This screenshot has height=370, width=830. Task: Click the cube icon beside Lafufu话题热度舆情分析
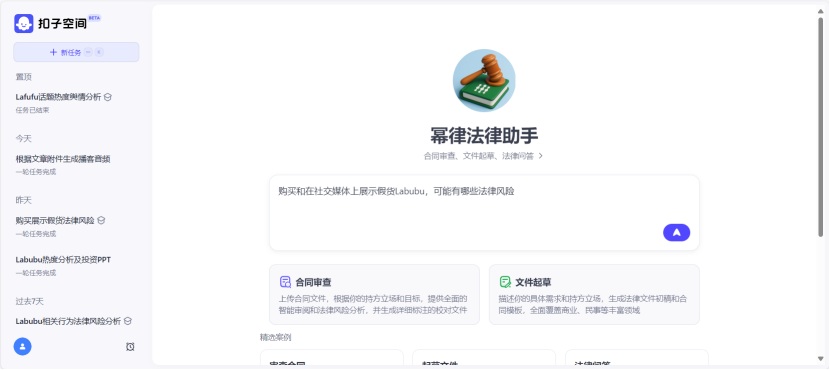pyautogui.click(x=108, y=97)
